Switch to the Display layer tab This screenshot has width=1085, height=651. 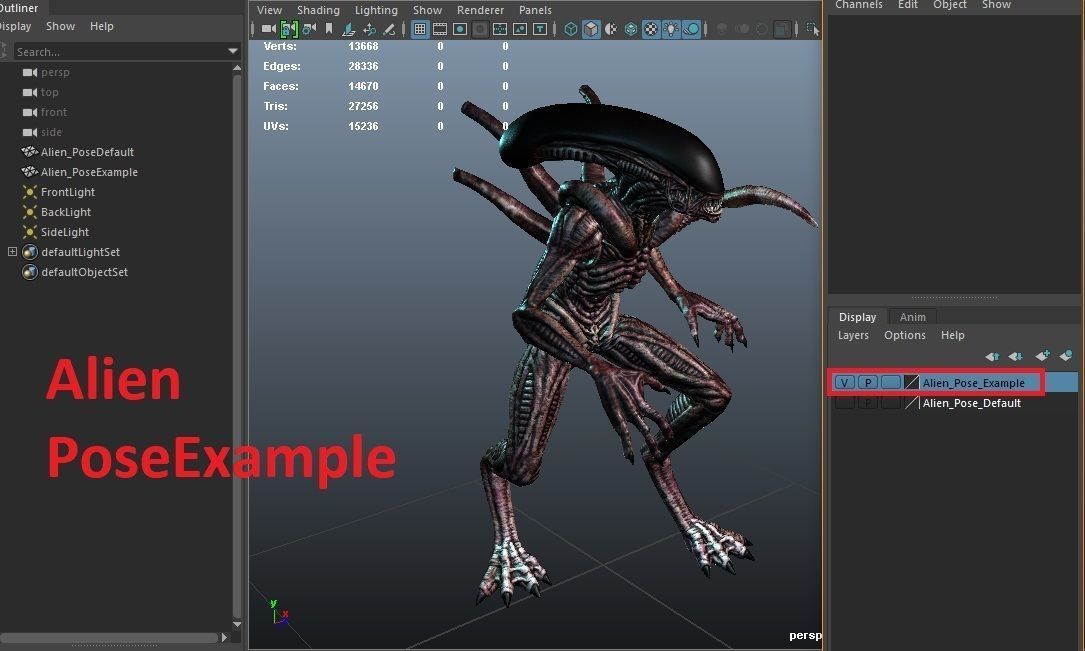coord(857,317)
